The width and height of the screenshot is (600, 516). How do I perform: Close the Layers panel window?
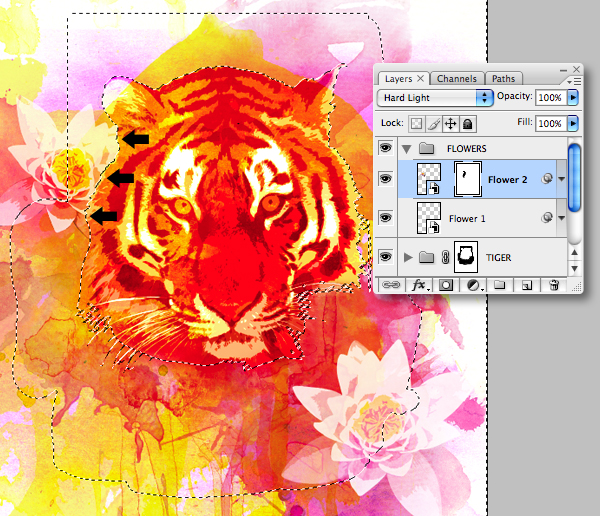(576, 69)
